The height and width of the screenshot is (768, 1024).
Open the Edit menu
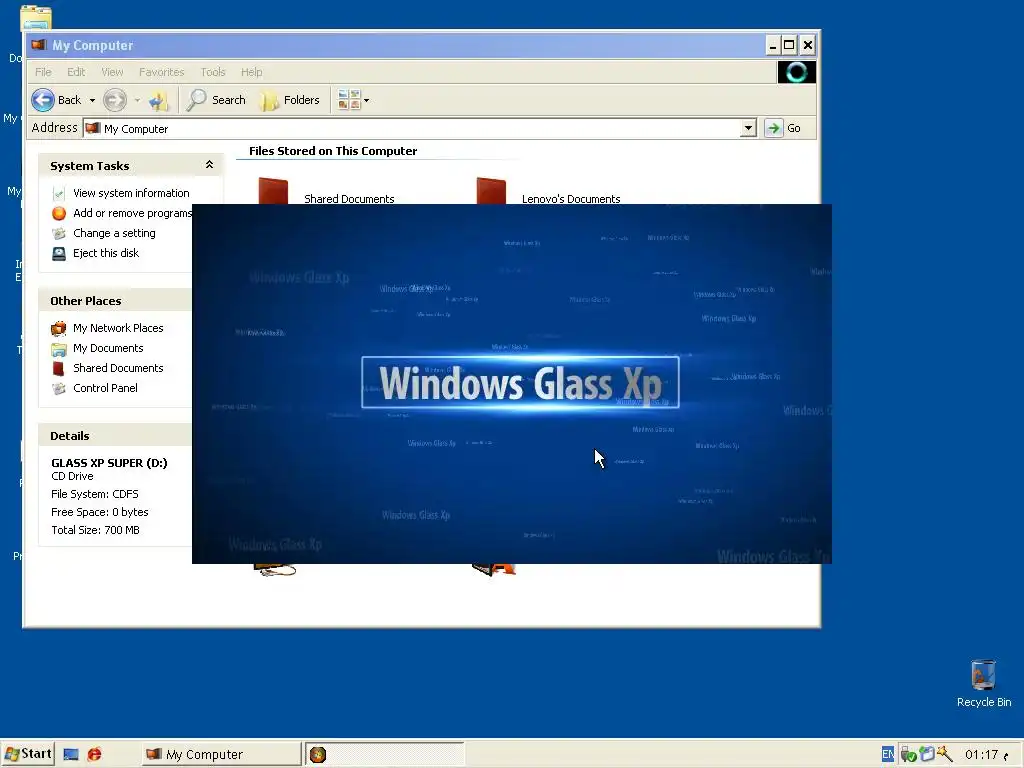point(76,72)
